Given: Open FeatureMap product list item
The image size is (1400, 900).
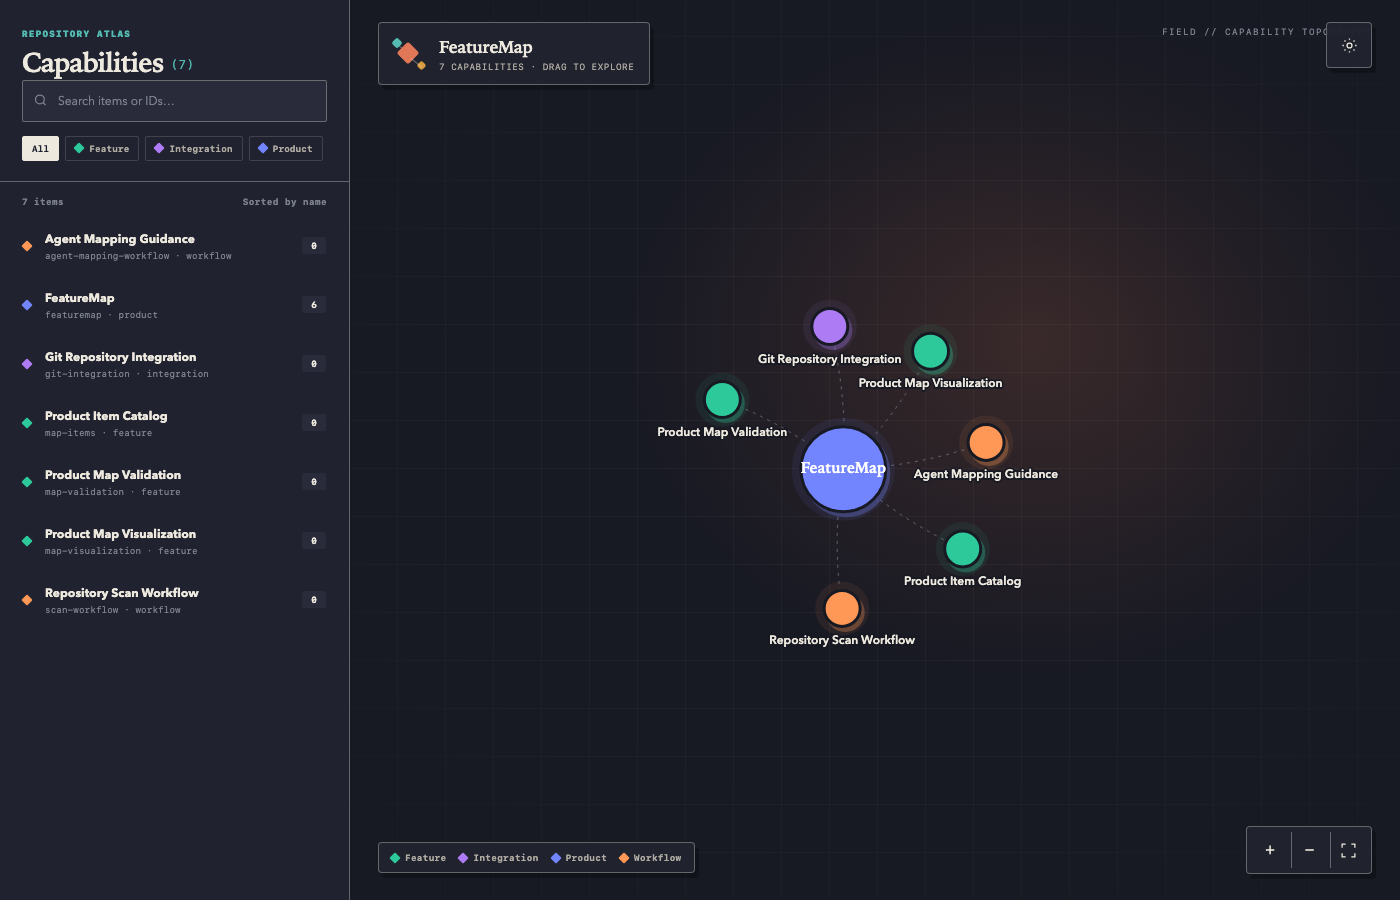Looking at the screenshot, I should [x=174, y=305].
